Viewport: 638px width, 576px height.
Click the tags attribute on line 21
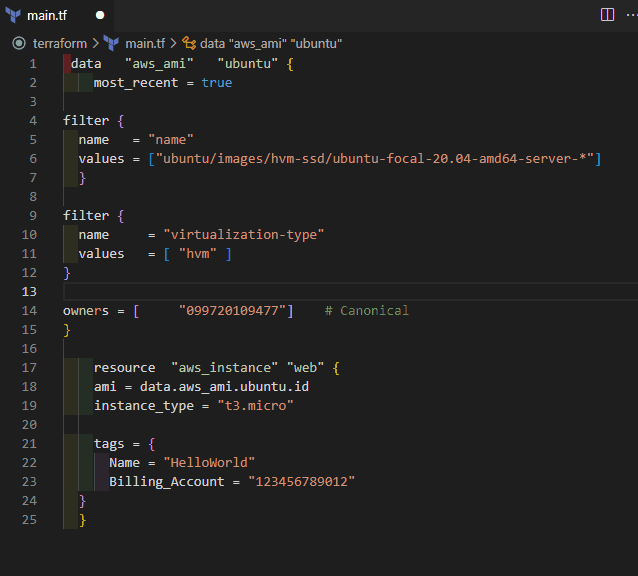[109, 444]
